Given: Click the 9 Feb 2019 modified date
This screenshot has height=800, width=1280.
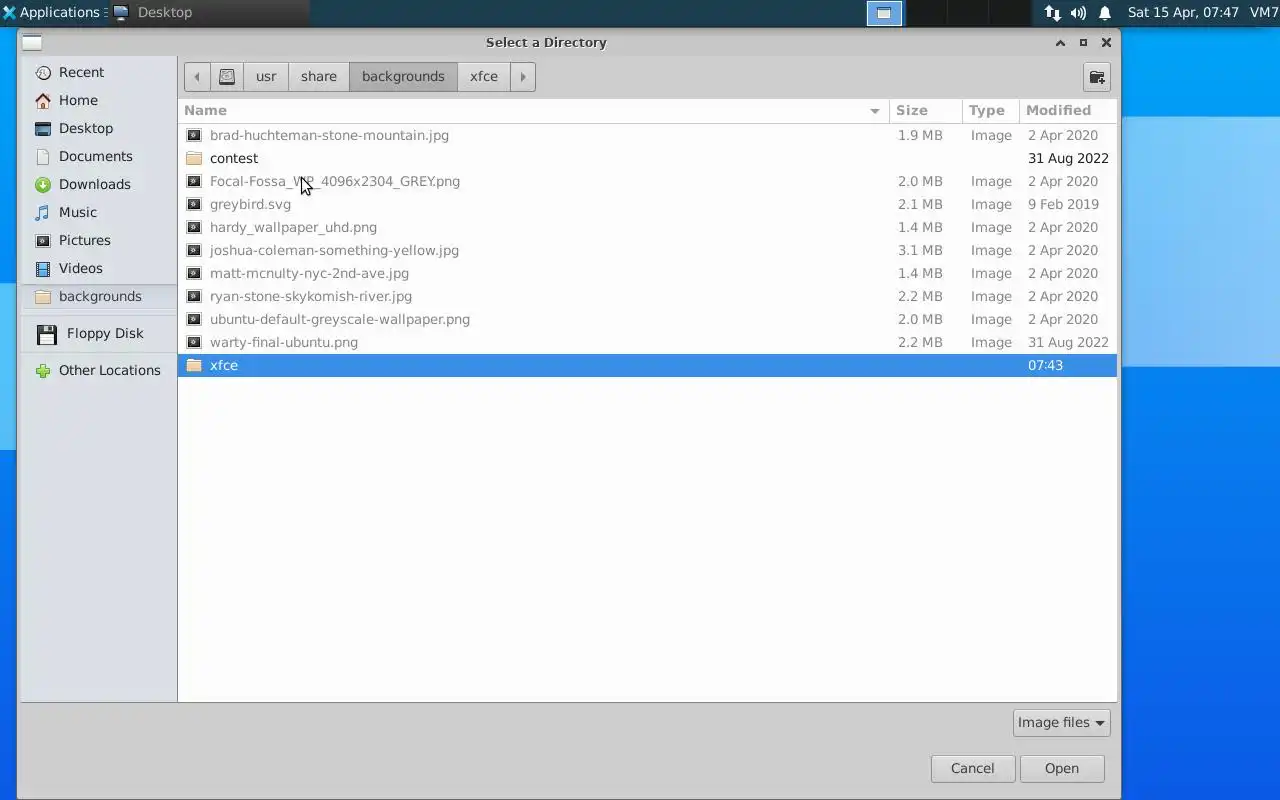Looking at the screenshot, I should tap(1063, 204).
